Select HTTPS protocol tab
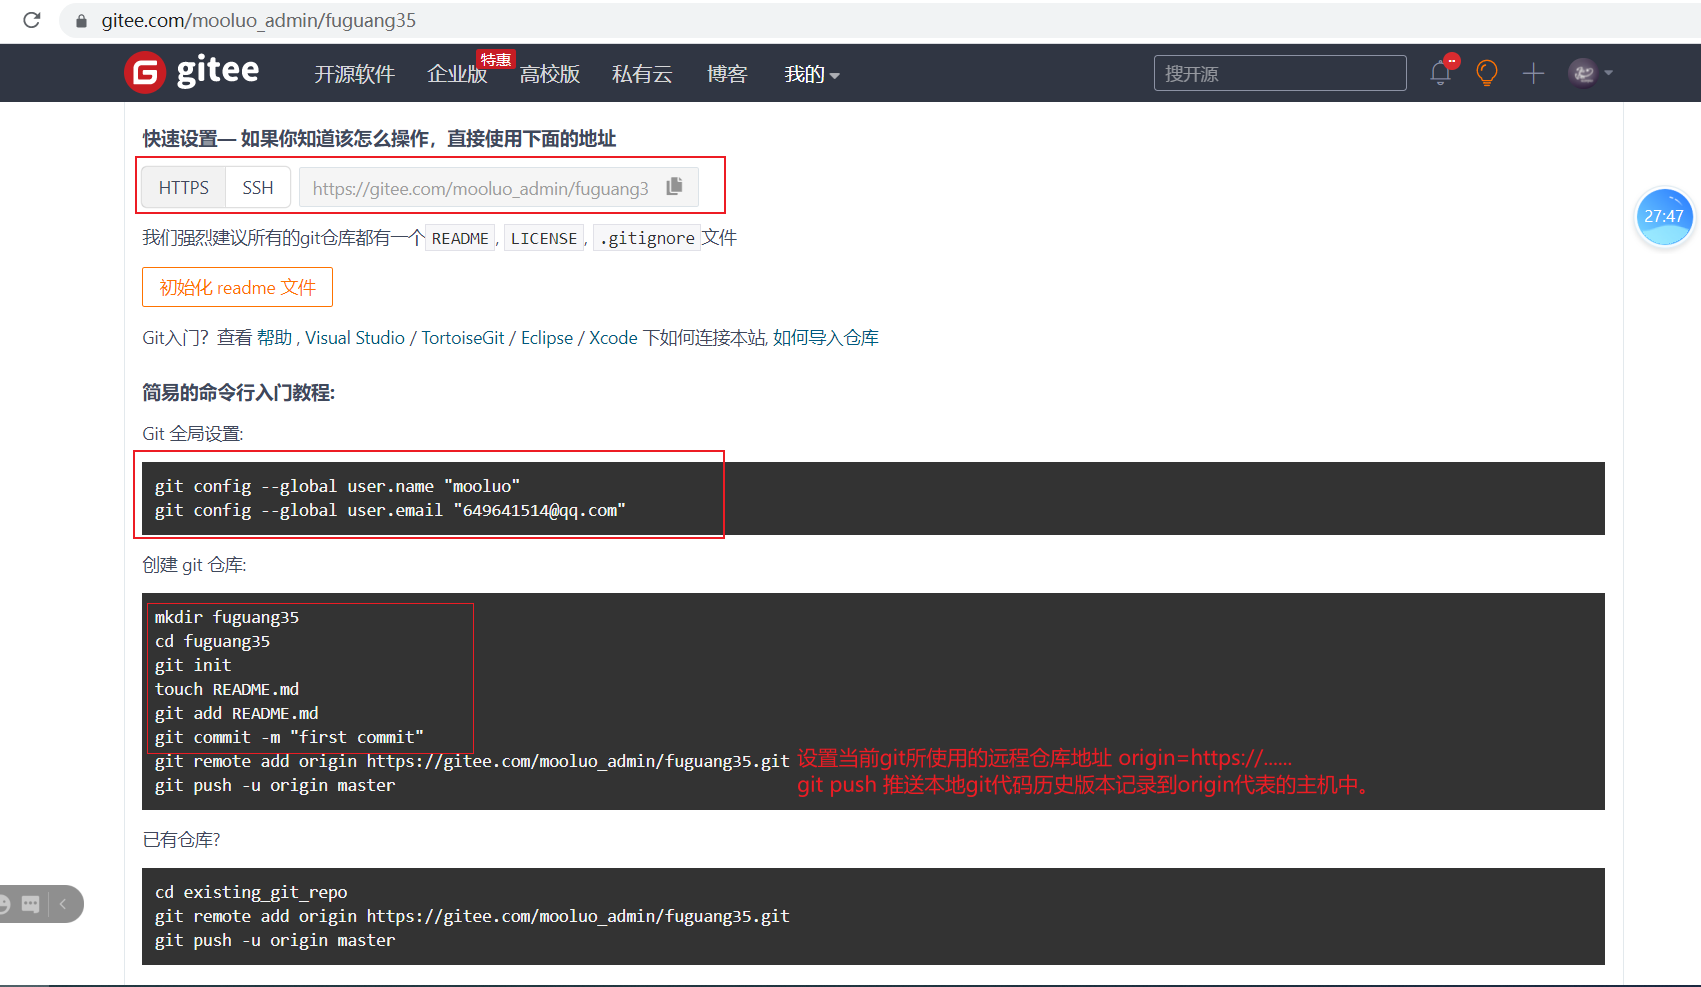1701x987 pixels. click(x=184, y=187)
